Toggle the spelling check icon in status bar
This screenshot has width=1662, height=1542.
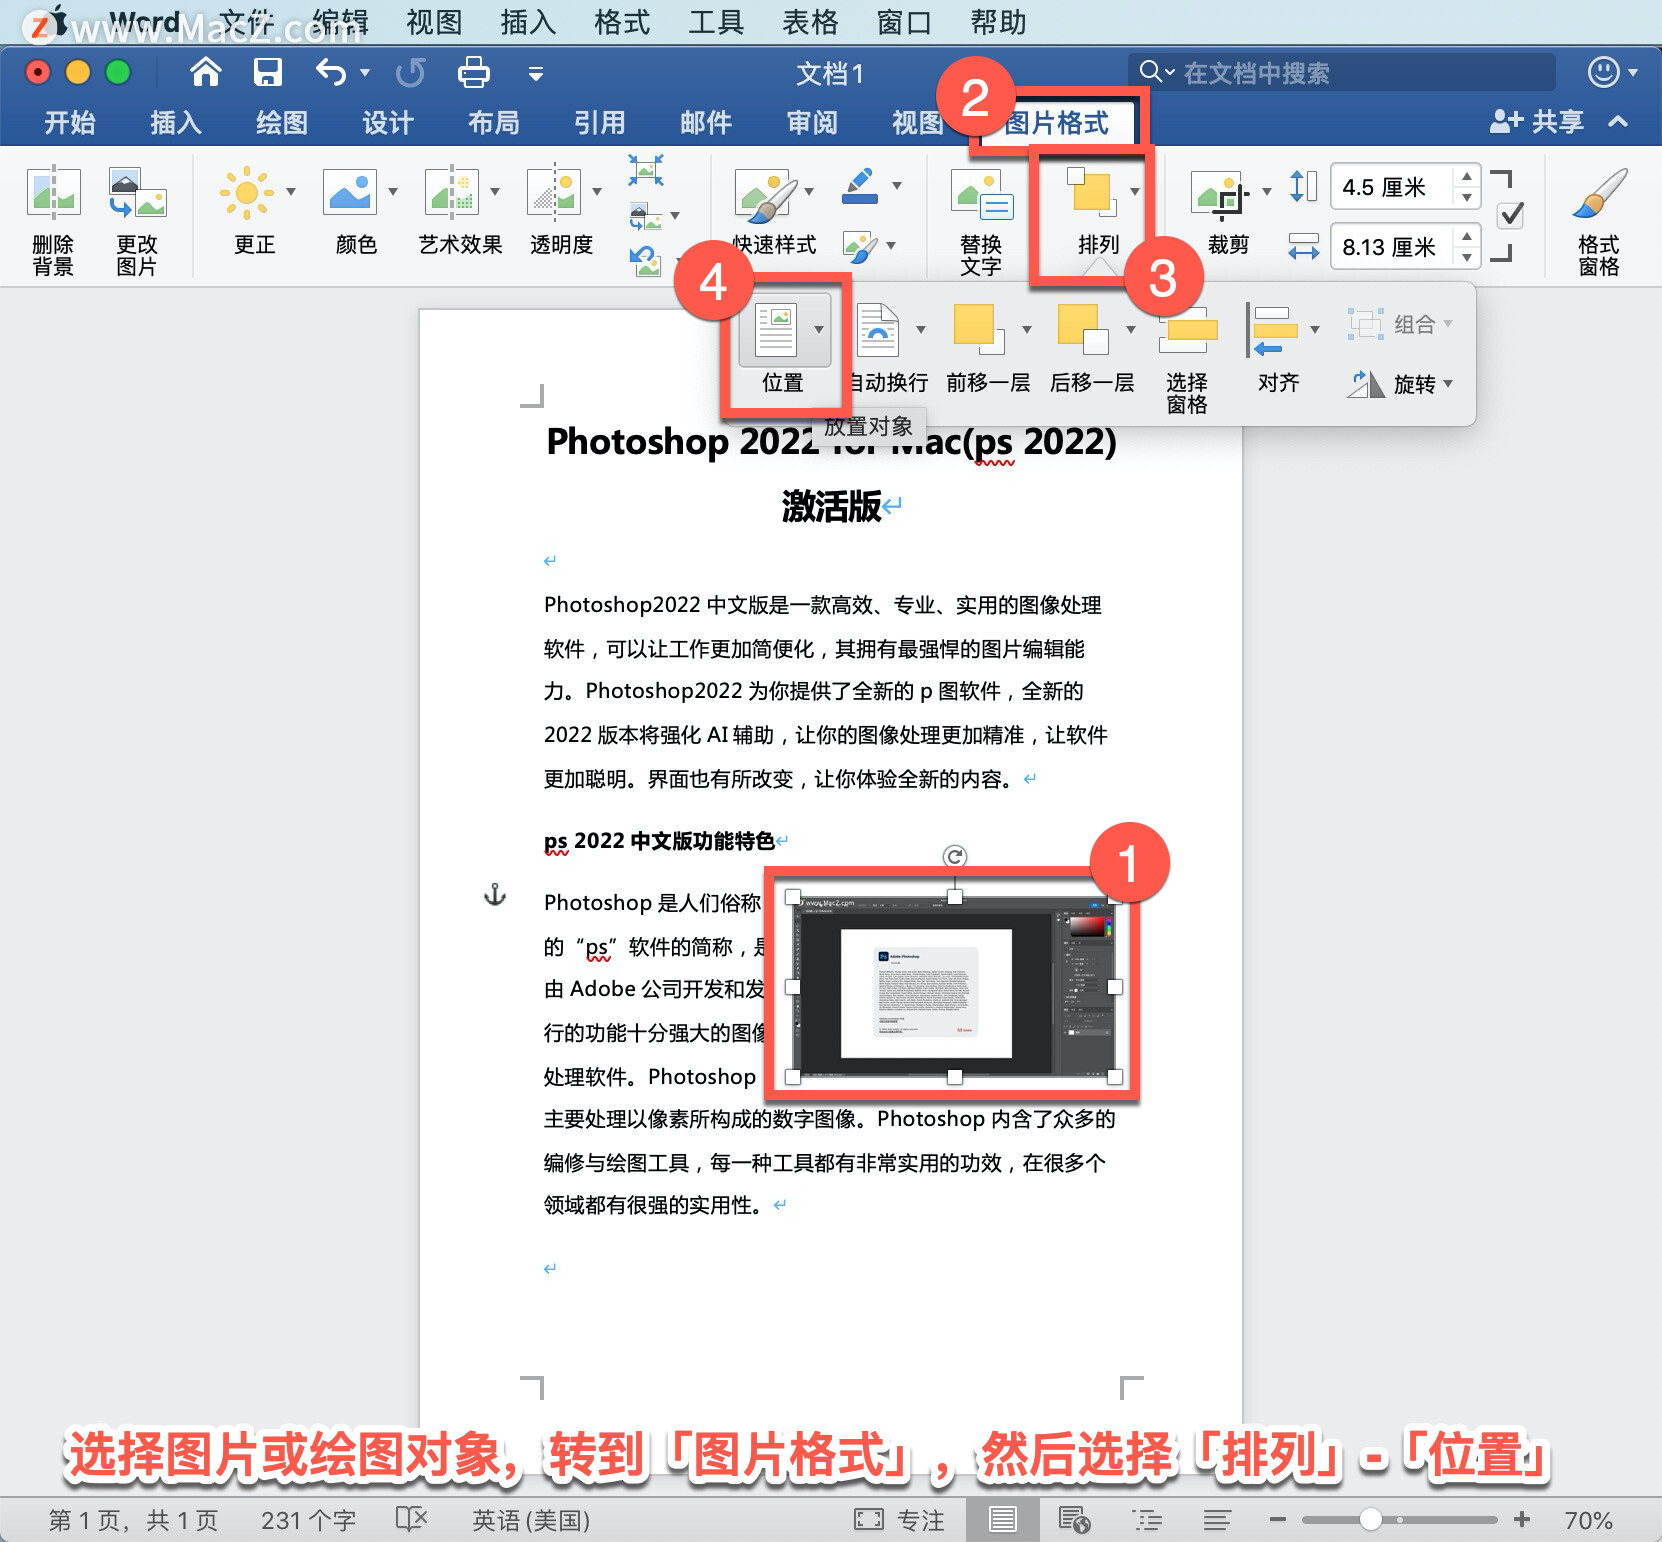coord(412,1520)
